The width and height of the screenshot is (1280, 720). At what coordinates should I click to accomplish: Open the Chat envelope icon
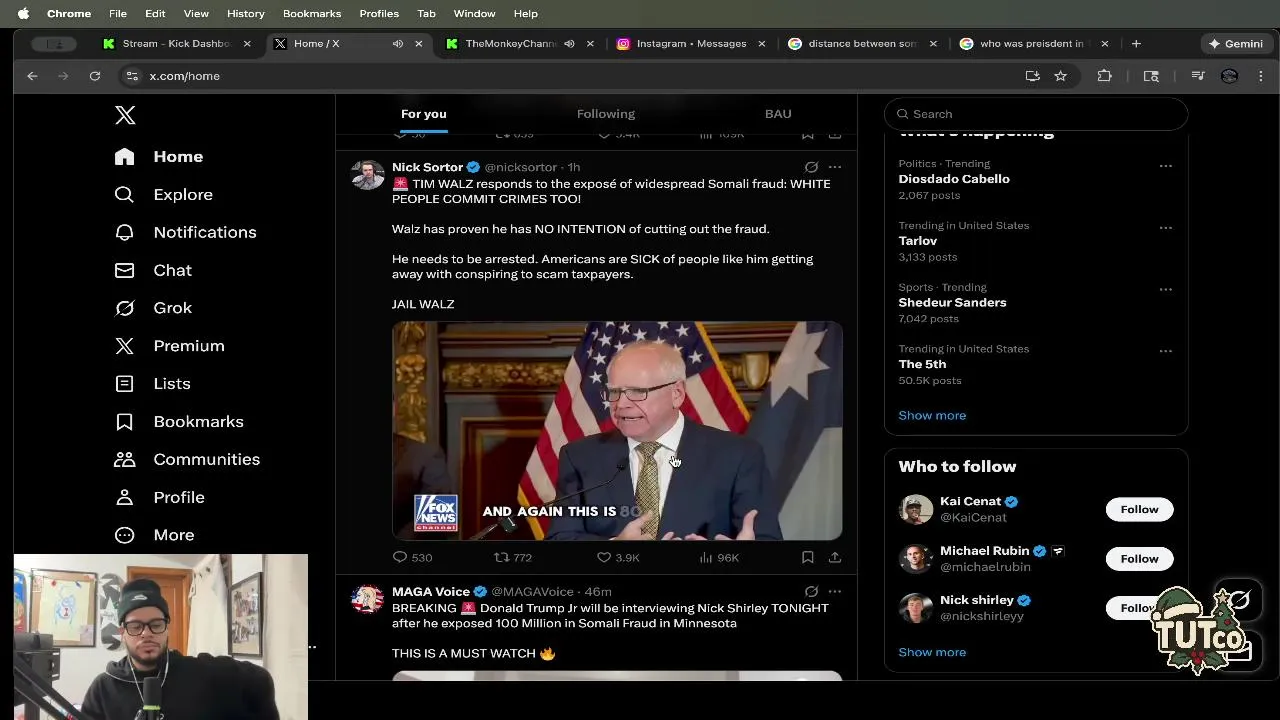[124, 270]
